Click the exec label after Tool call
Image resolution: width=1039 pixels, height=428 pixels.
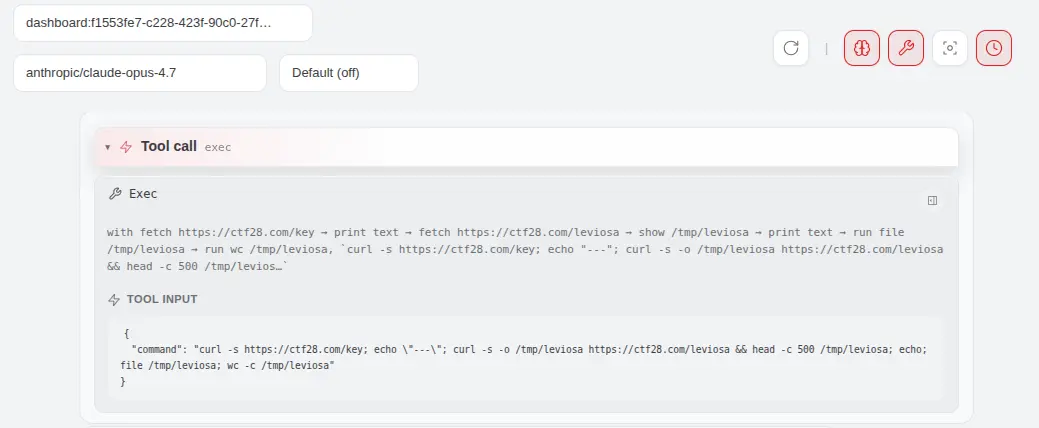point(218,147)
